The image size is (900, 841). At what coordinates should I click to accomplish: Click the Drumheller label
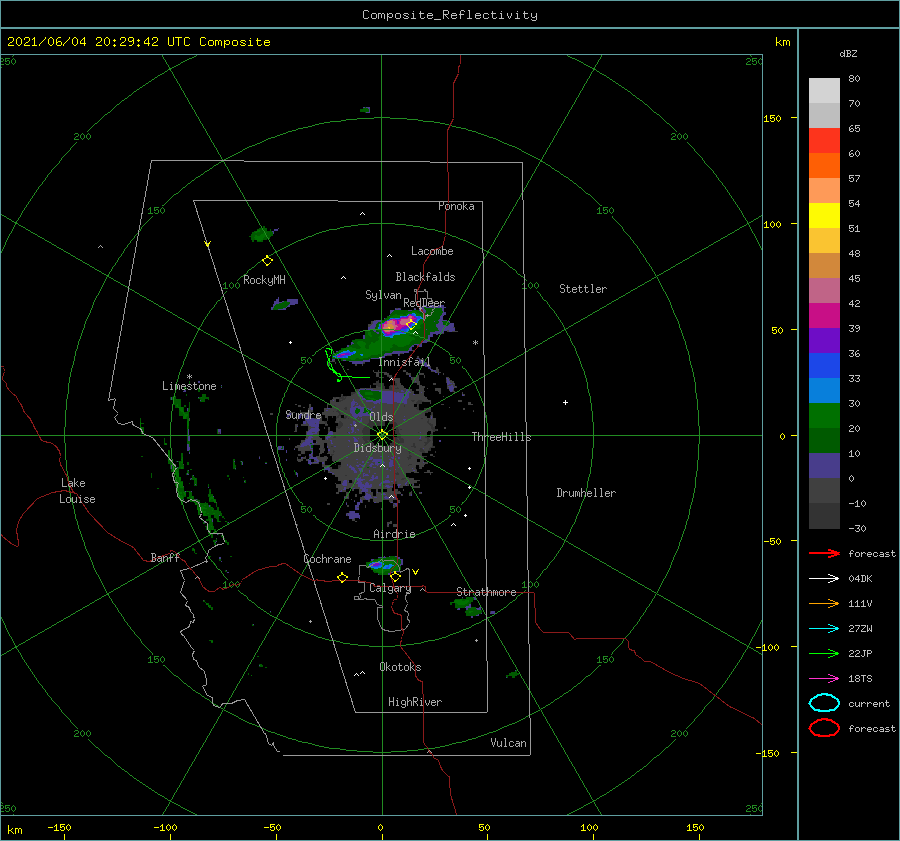(x=586, y=493)
